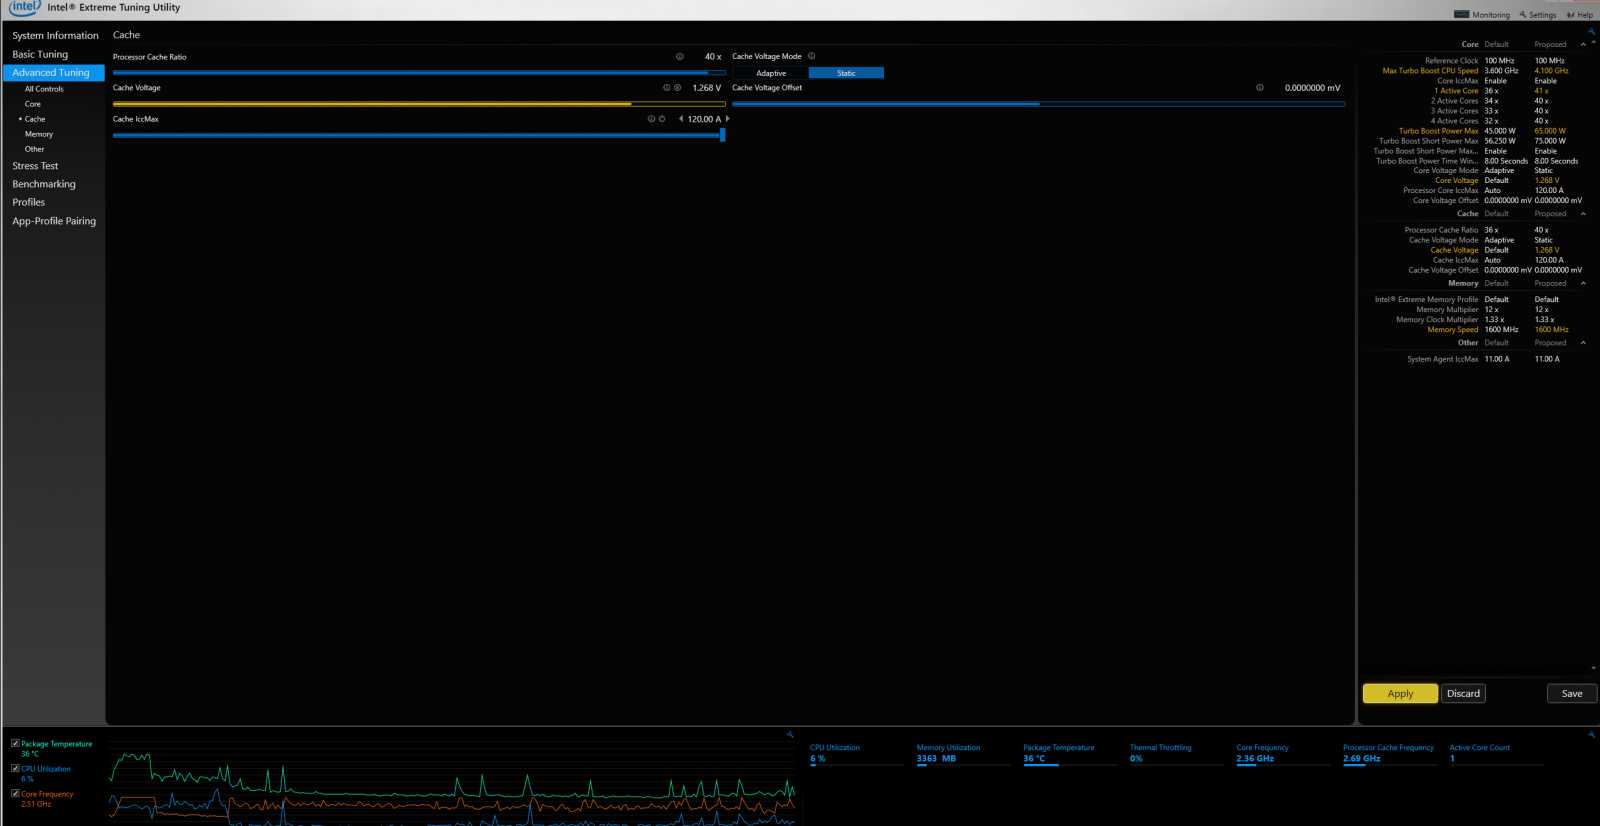Viewport: 1600px width, 826px height.
Task: Click wrench icon above monitor tiles on right
Action: [1591, 734]
